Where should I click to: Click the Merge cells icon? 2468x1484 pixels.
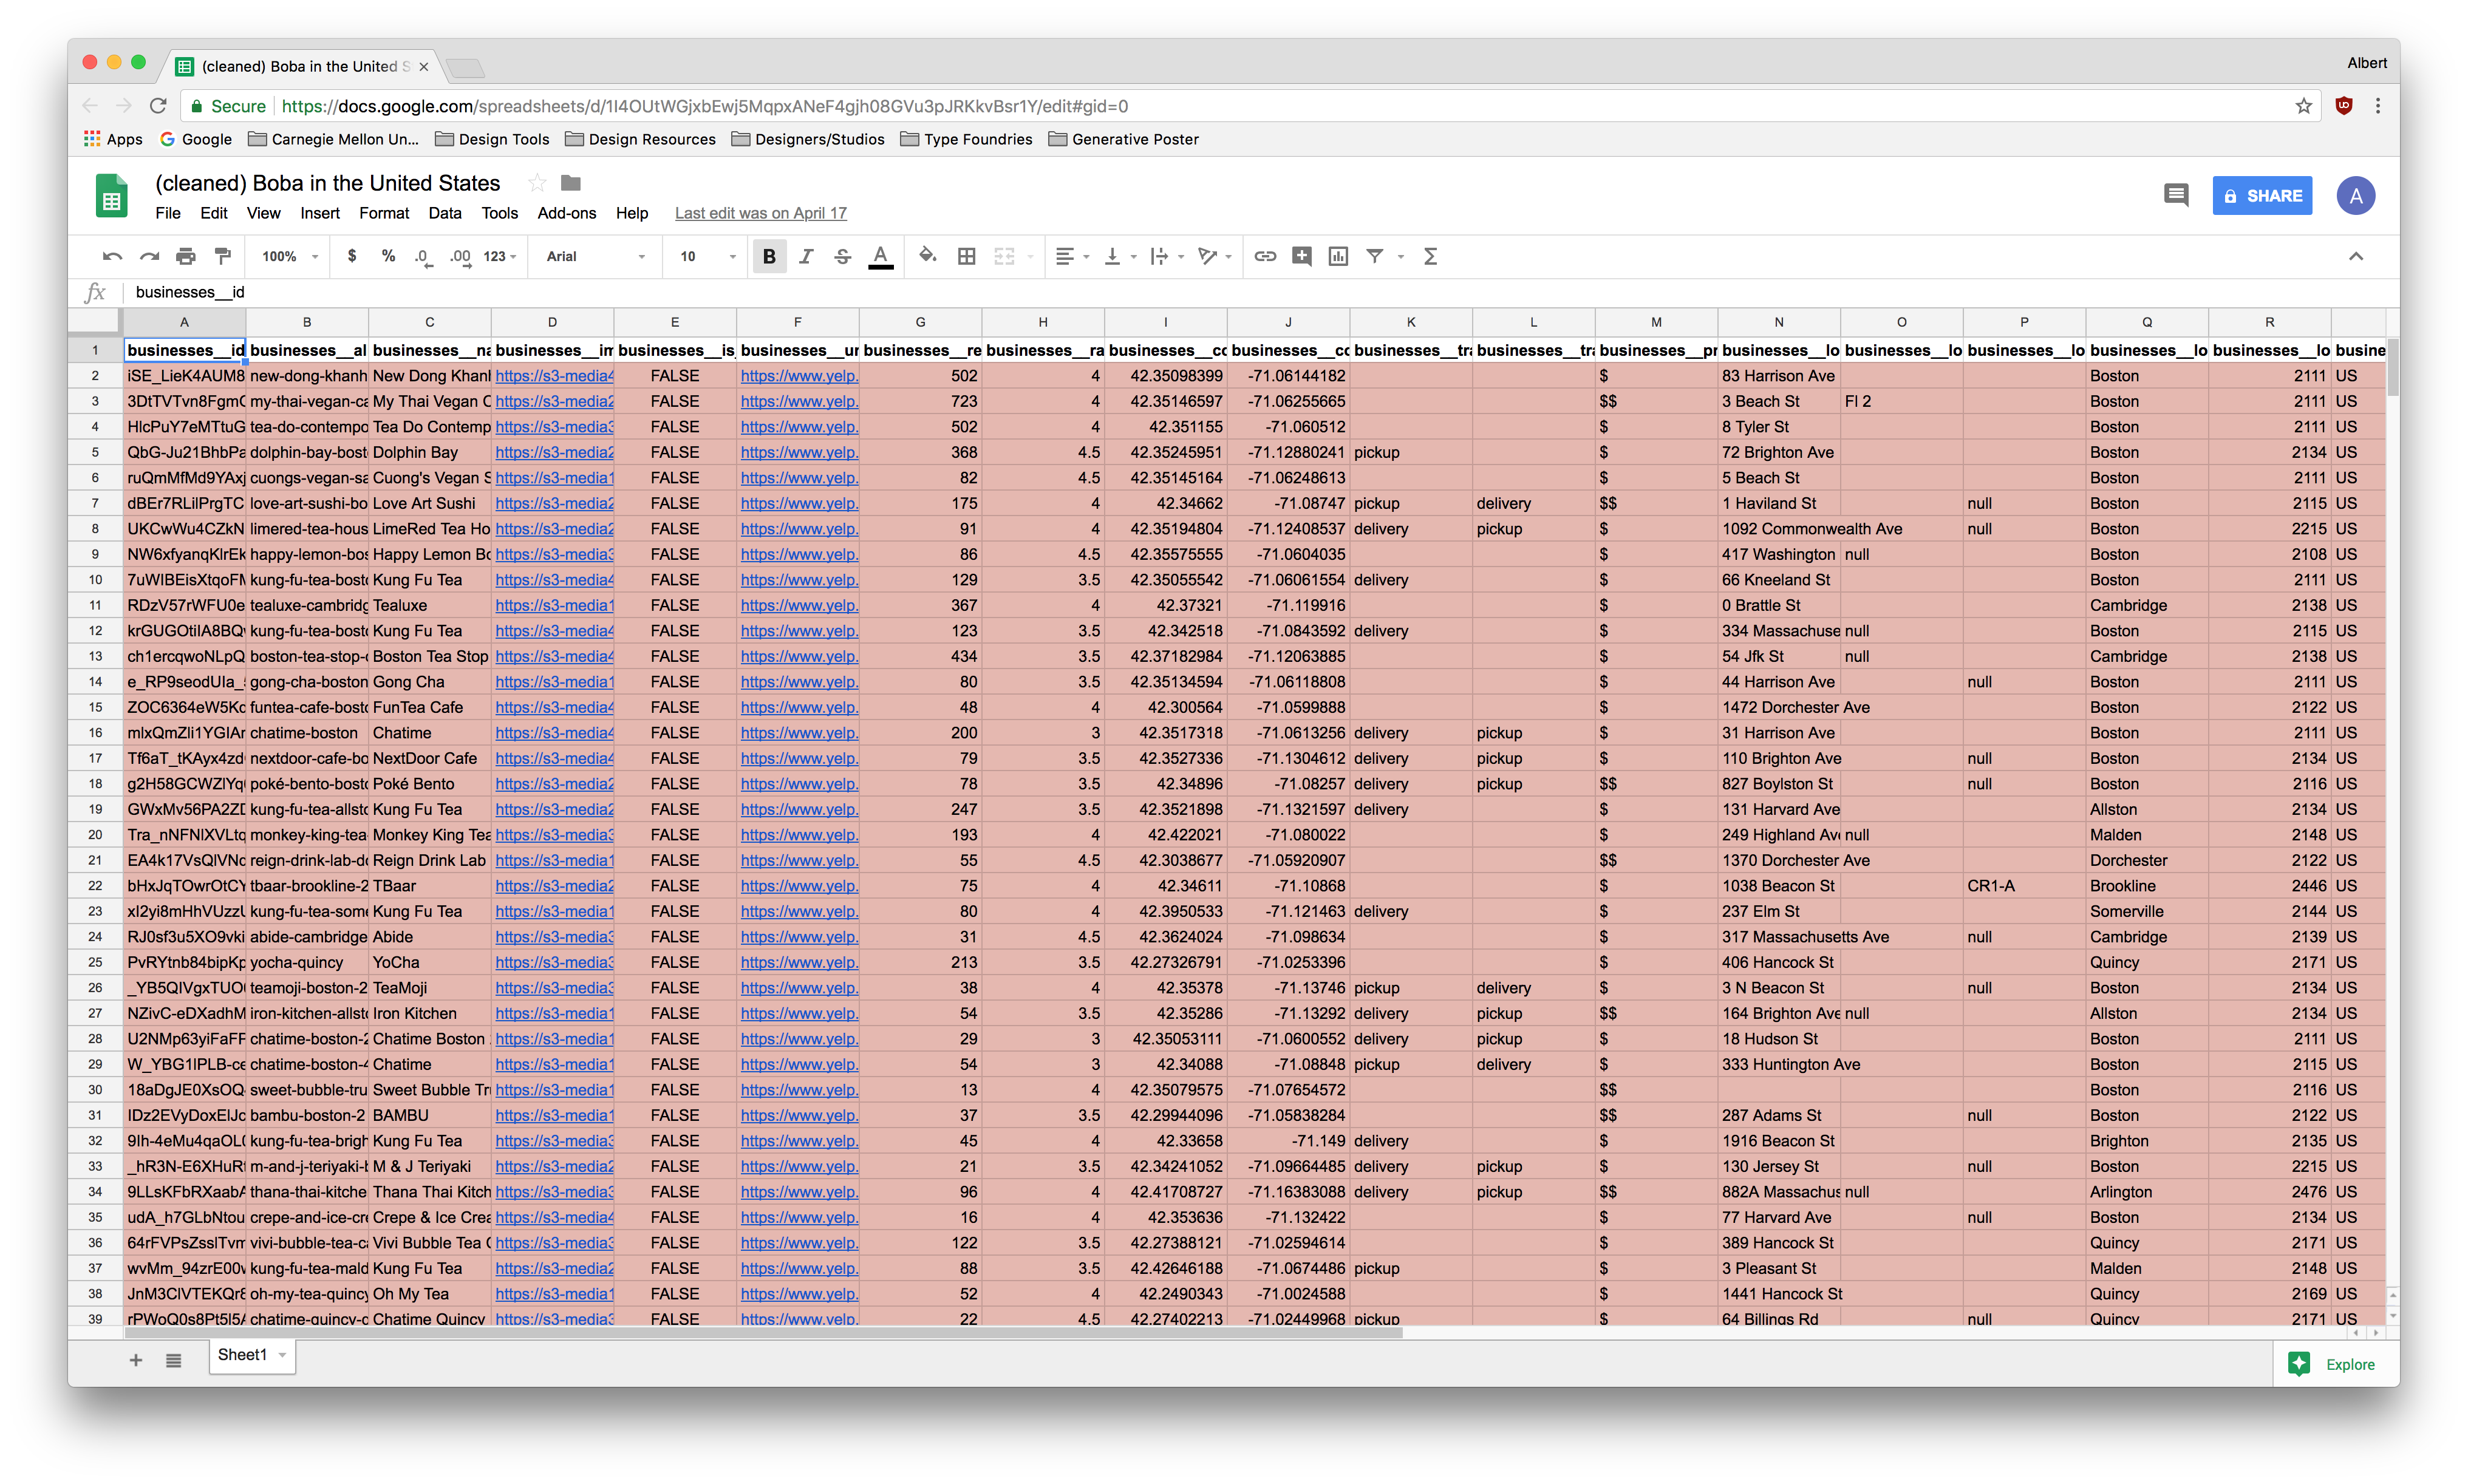(1004, 257)
